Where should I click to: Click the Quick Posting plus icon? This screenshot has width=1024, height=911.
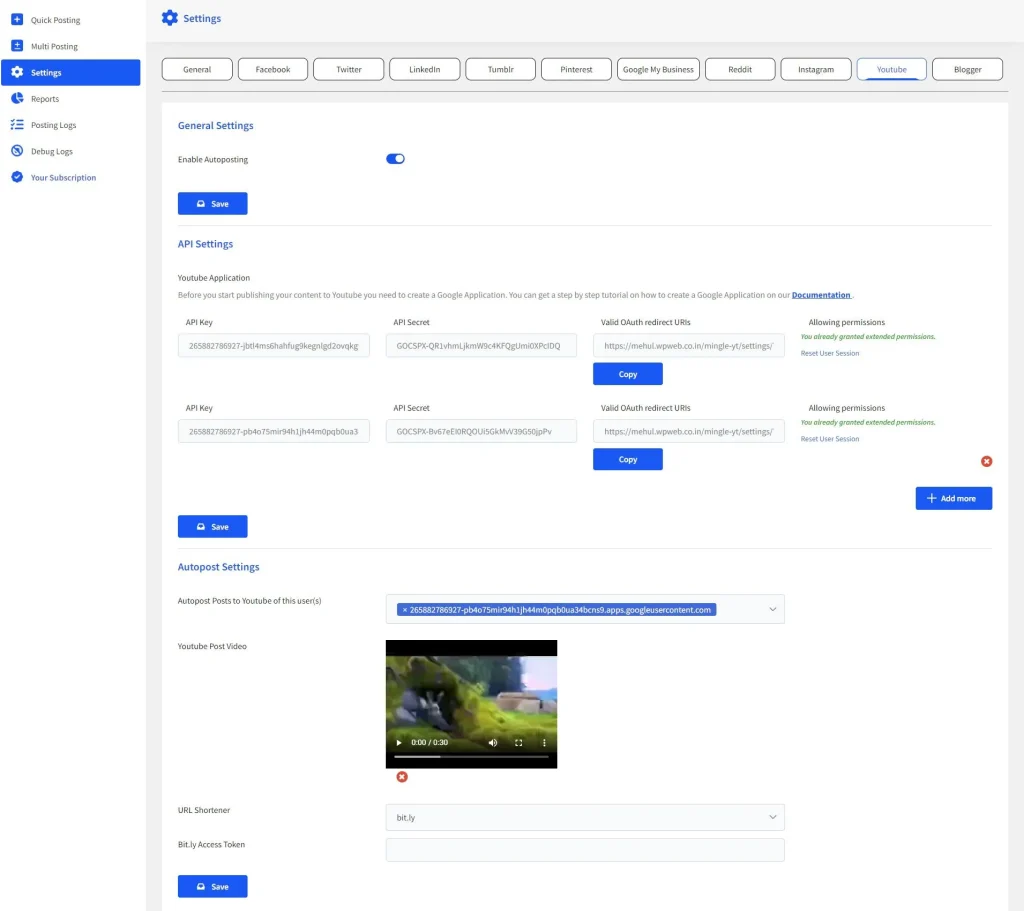(17, 20)
